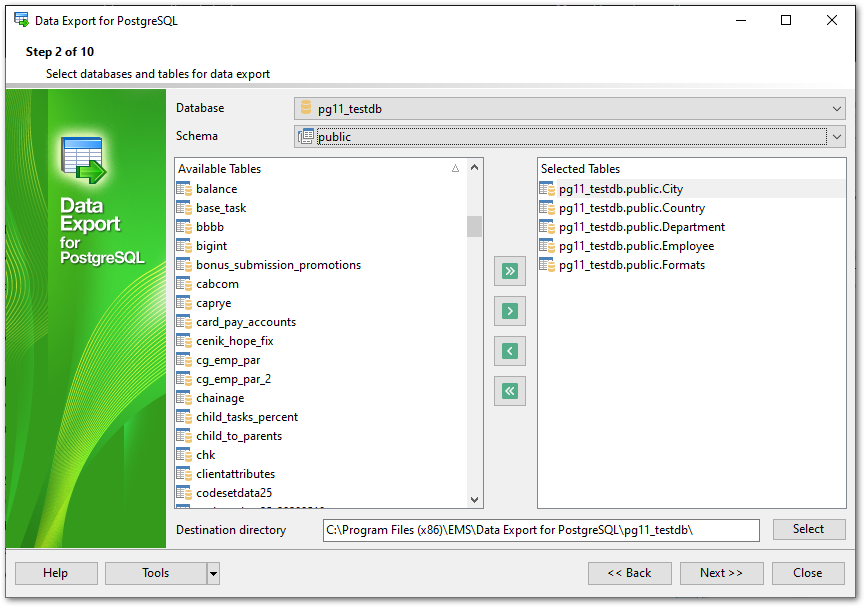The width and height of the screenshot is (865, 607).
Task: Click the base_task table icon
Action: pos(184,208)
